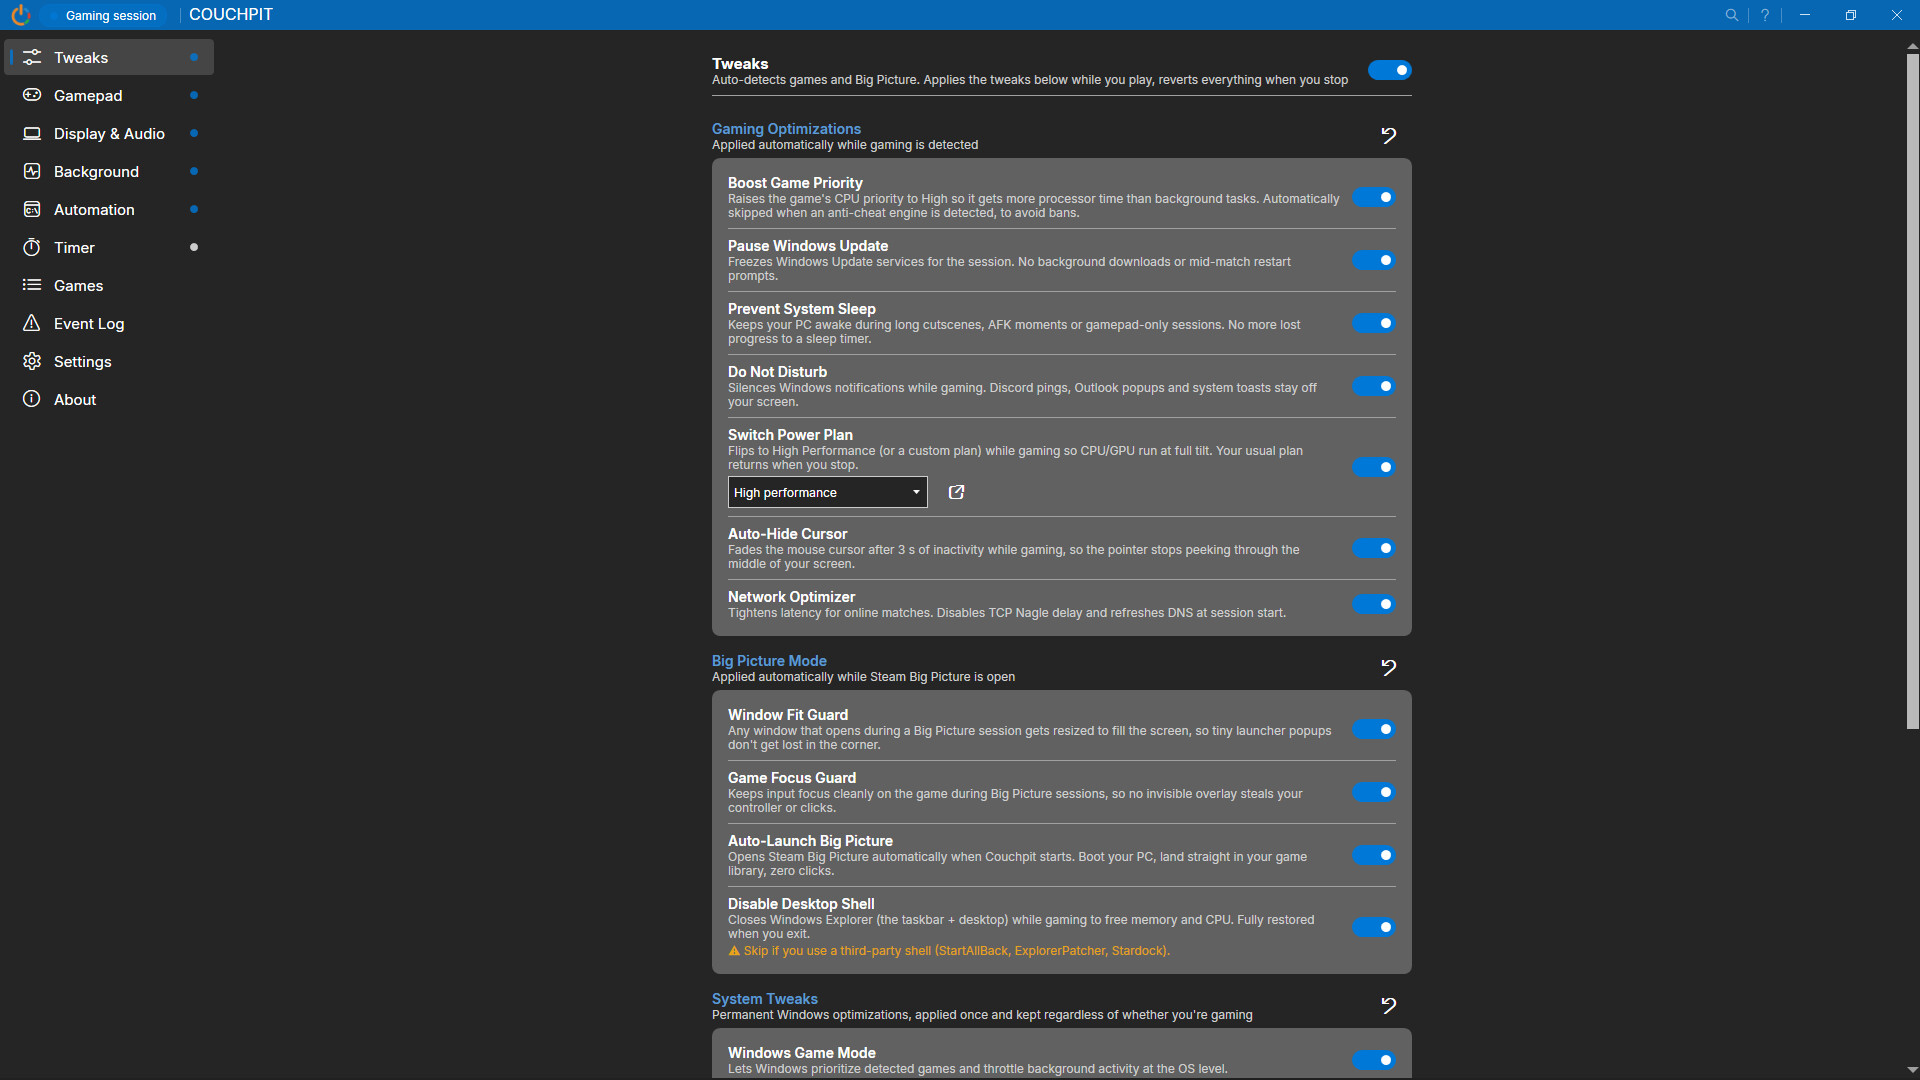Viewport: 1920px width, 1080px height.
Task: Click the Timer status dot in sidebar
Action: [x=194, y=247]
